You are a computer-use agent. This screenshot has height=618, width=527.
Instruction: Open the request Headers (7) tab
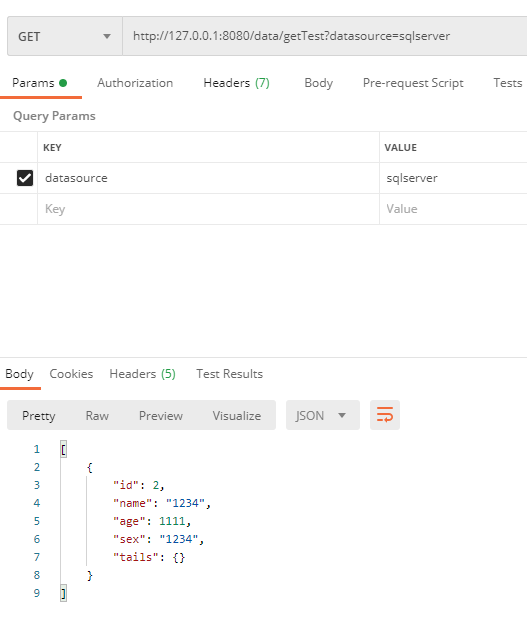(x=236, y=83)
